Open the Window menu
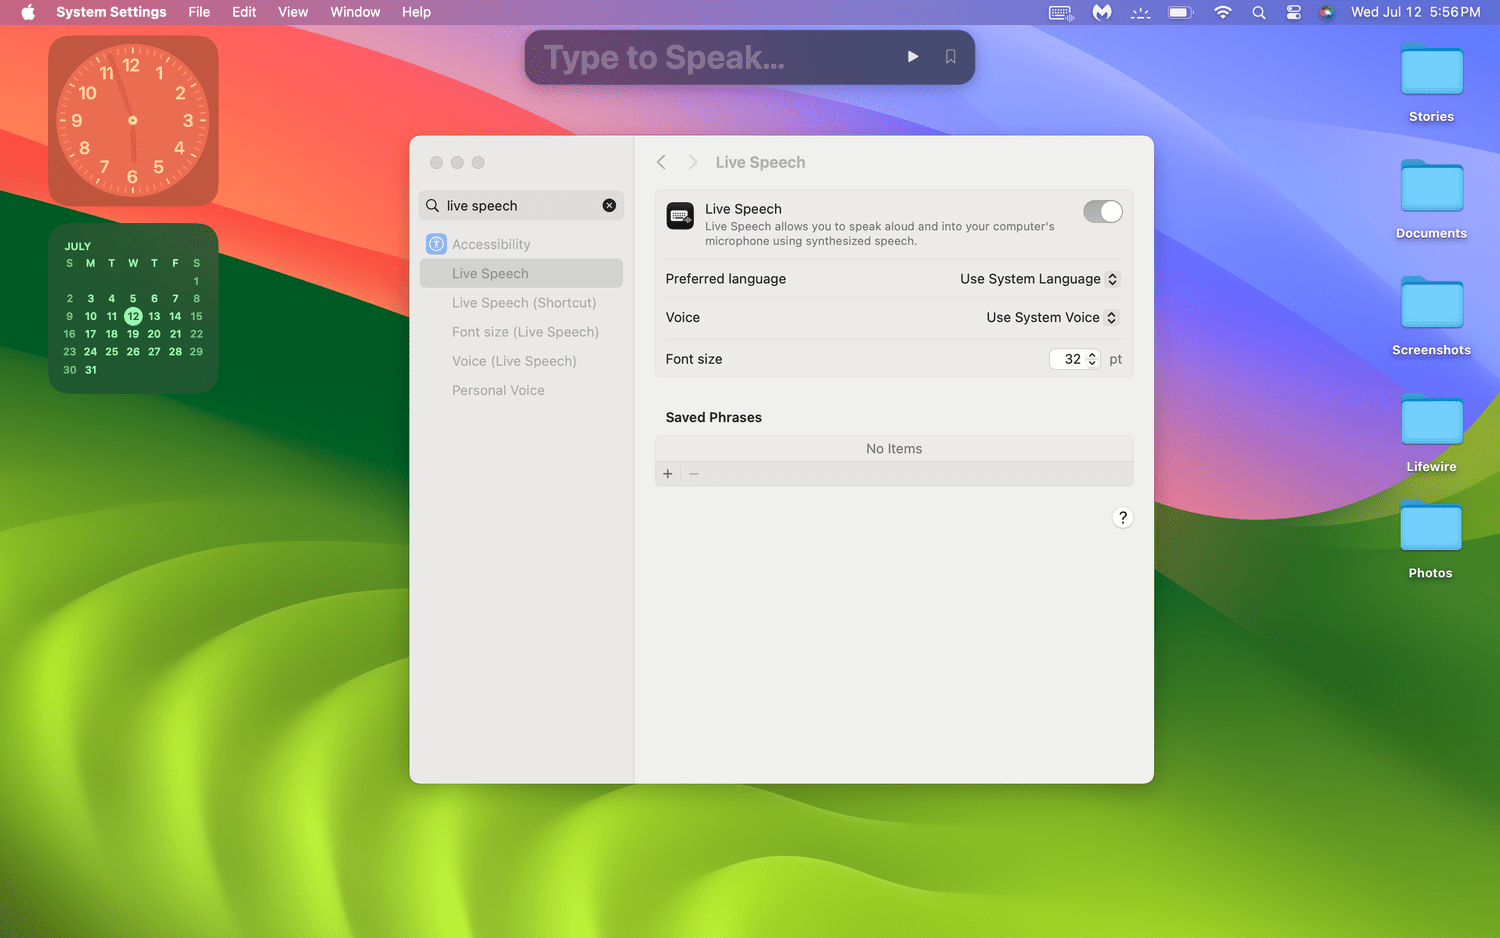This screenshot has height=938, width=1500. tap(355, 12)
